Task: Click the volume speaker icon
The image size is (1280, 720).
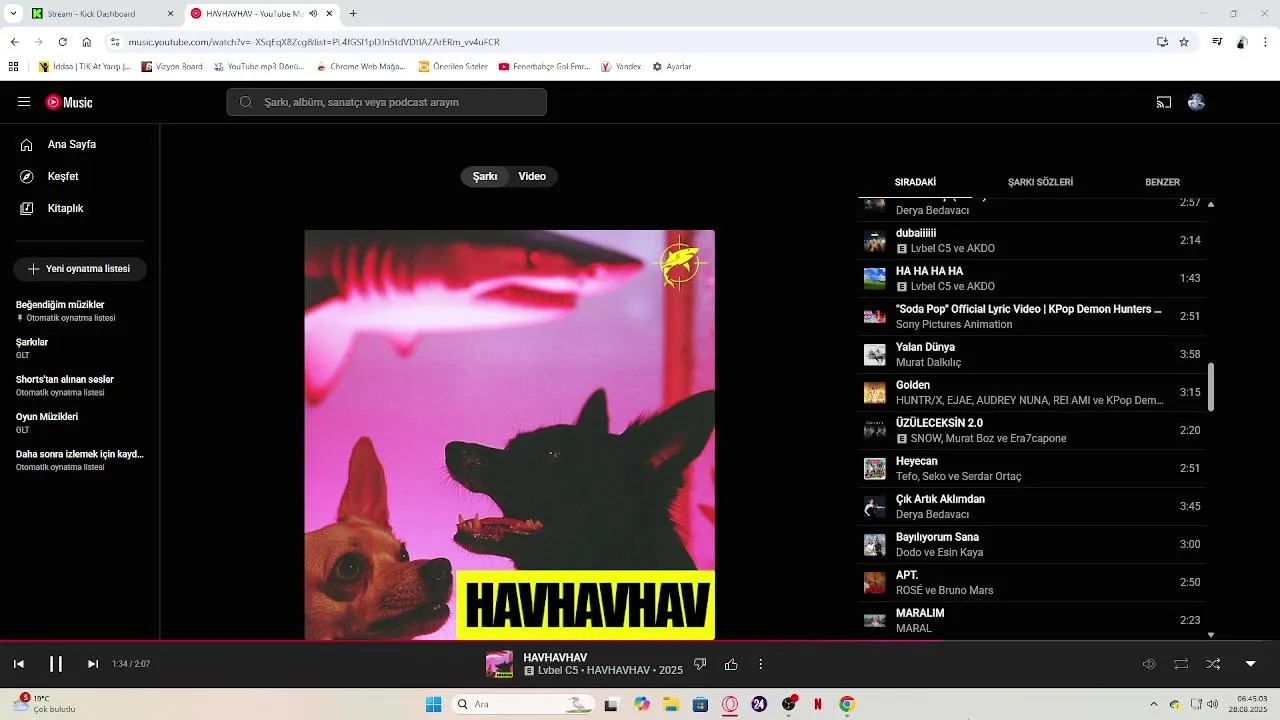Action: [1149, 664]
